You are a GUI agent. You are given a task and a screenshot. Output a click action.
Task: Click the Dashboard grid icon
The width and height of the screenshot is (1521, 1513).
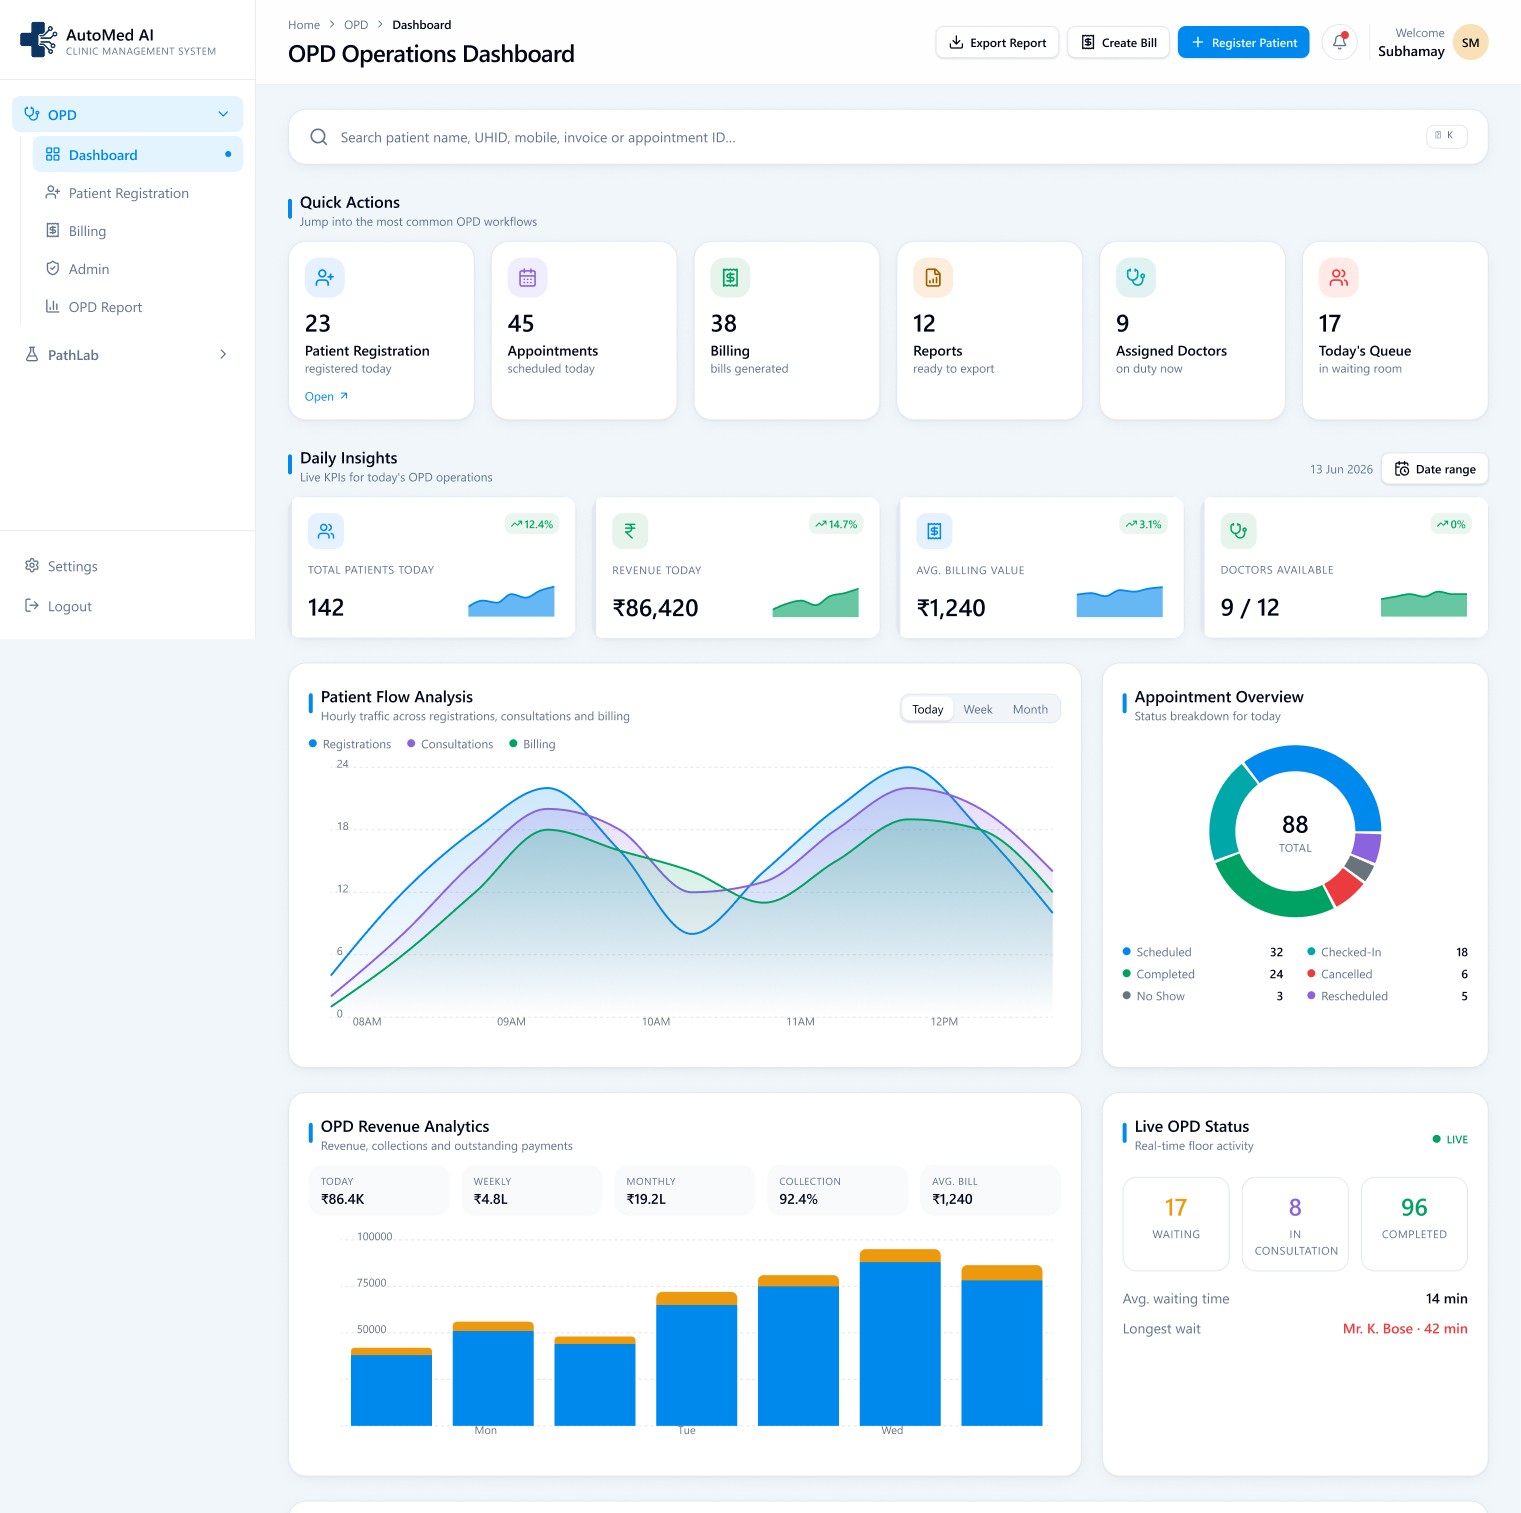click(53, 154)
